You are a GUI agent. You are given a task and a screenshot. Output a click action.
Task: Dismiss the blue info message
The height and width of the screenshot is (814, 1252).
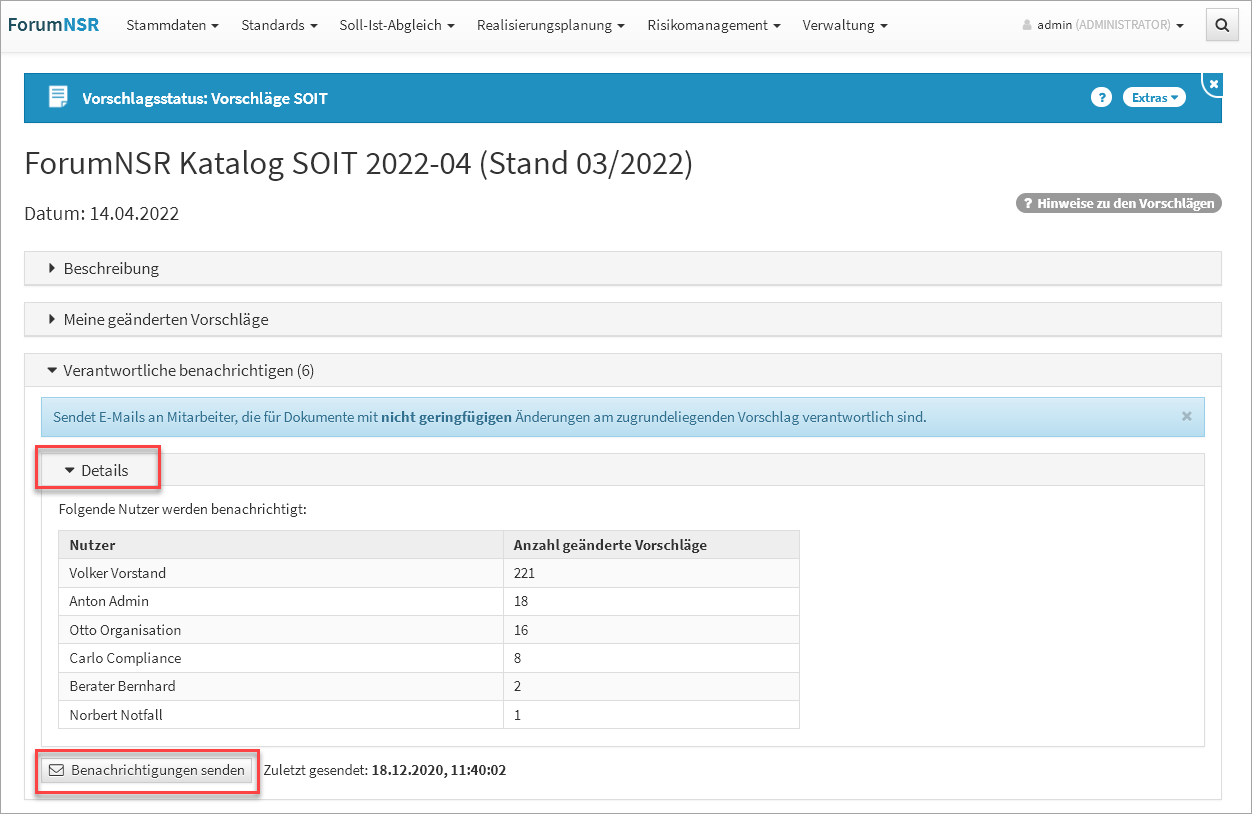coord(1186,416)
